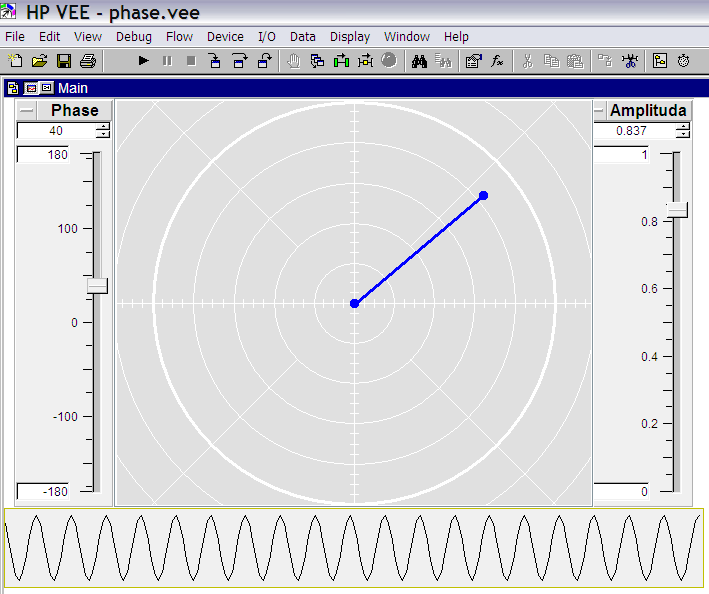The image size is (709, 594).
Task: Edit the Amplituda maximum field 1
Action: click(x=621, y=155)
